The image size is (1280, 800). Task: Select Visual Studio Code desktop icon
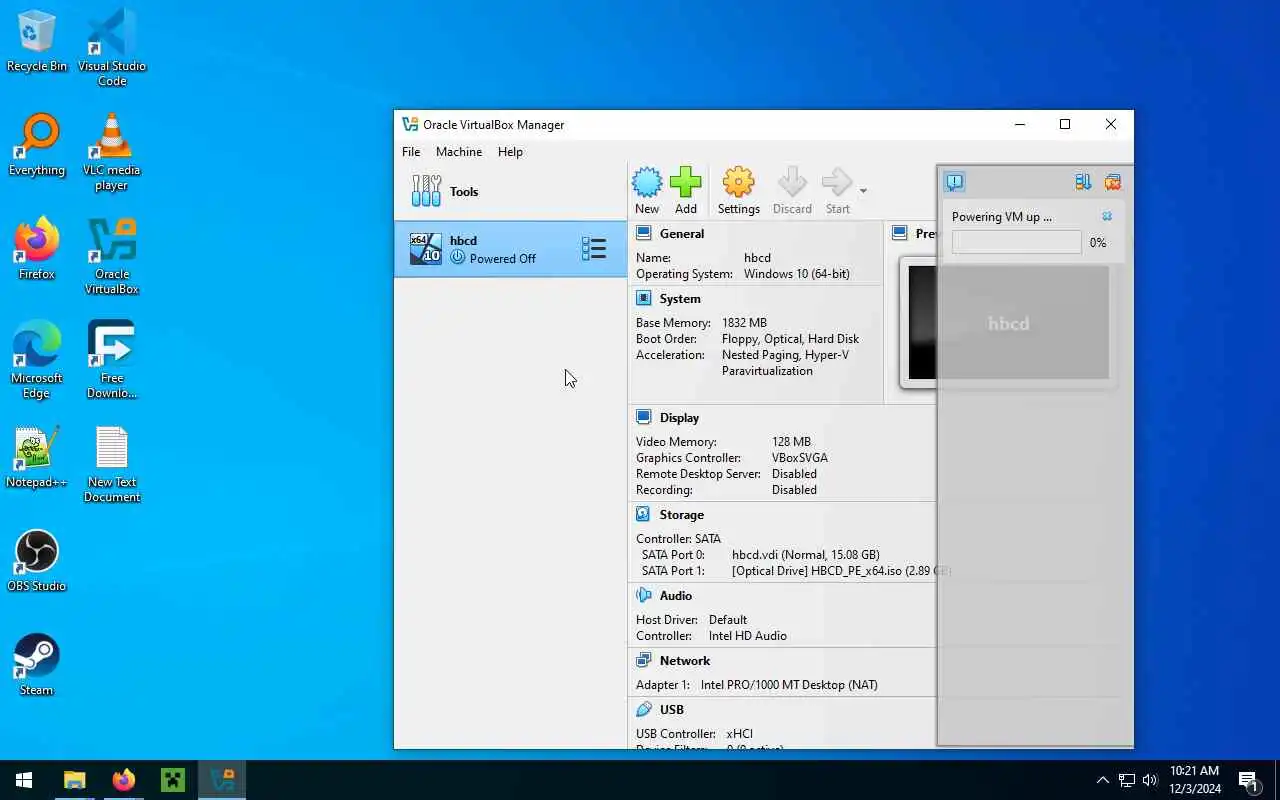[112, 47]
